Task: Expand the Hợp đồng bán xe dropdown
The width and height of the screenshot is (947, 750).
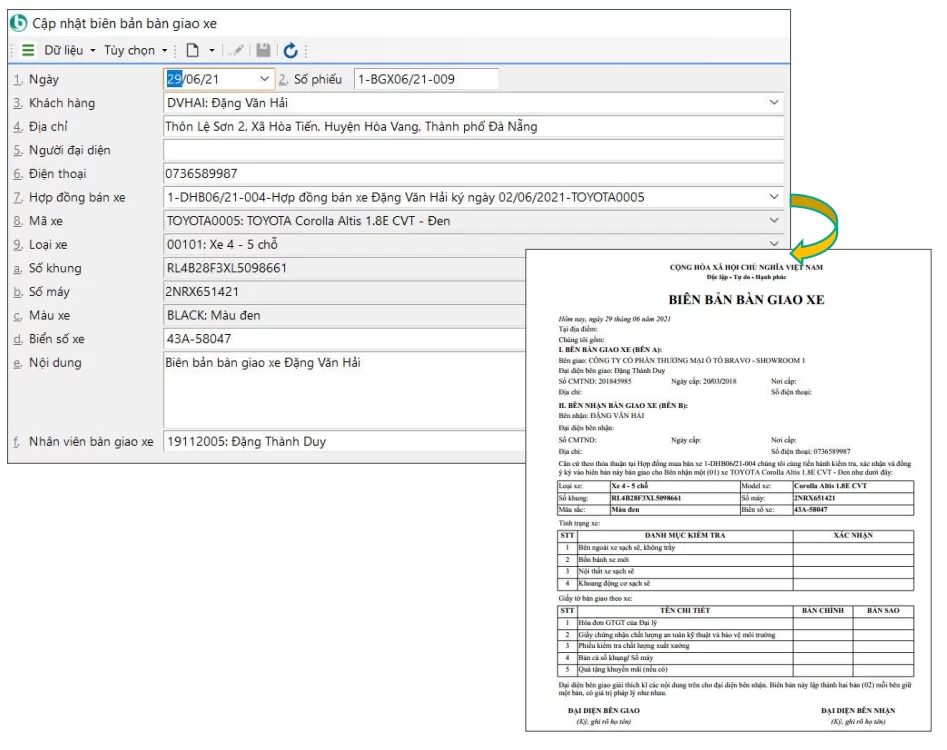Action: [x=774, y=197]
